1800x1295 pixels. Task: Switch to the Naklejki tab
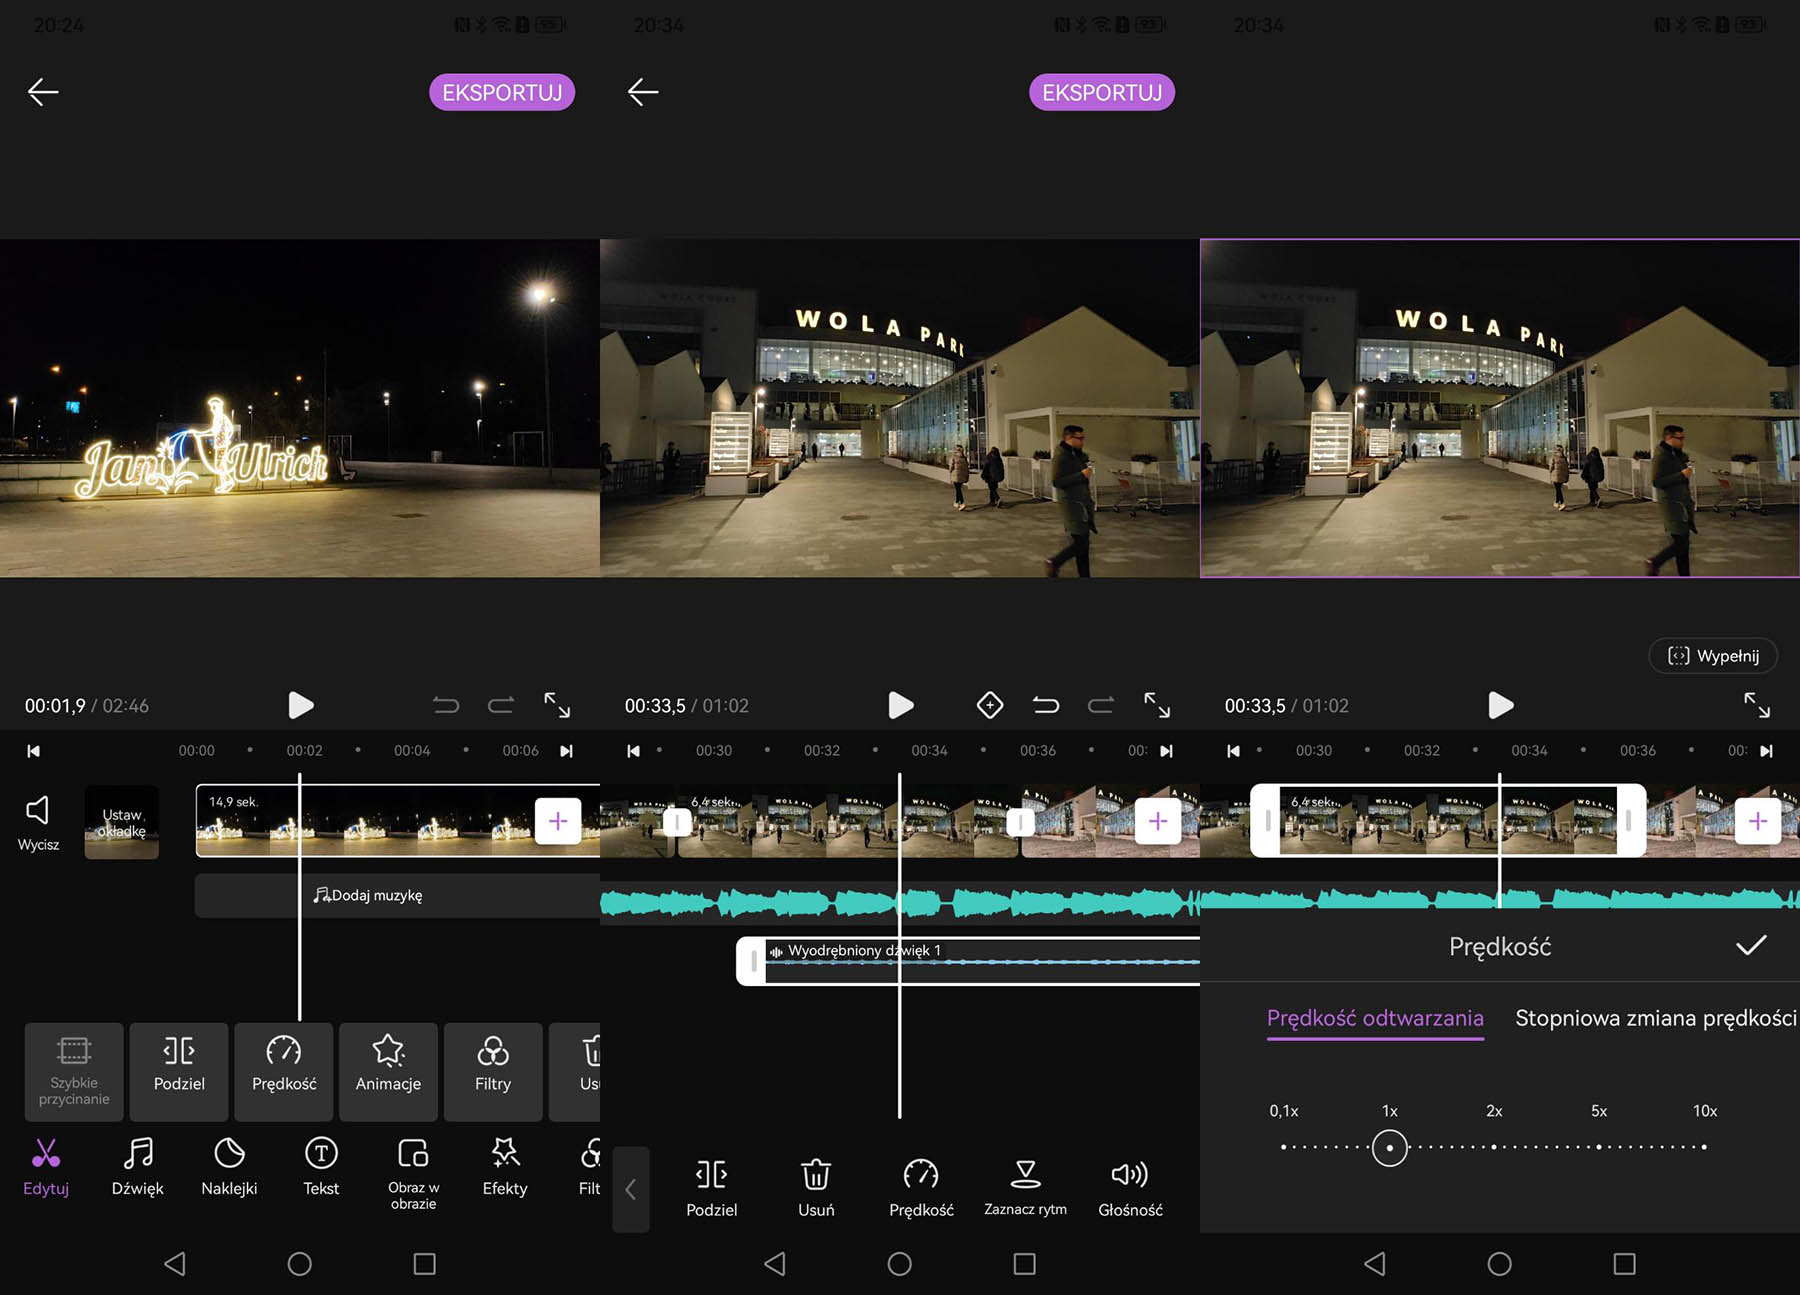tap(229, 1167)
